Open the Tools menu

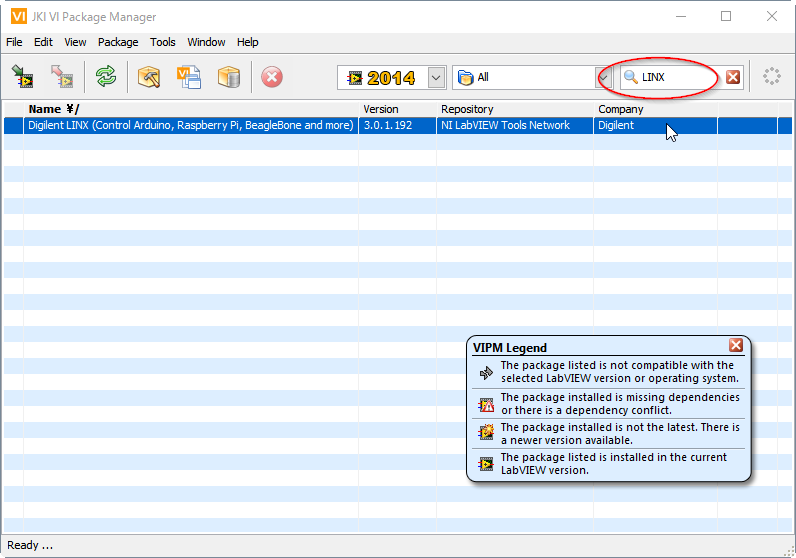[162, 42]
